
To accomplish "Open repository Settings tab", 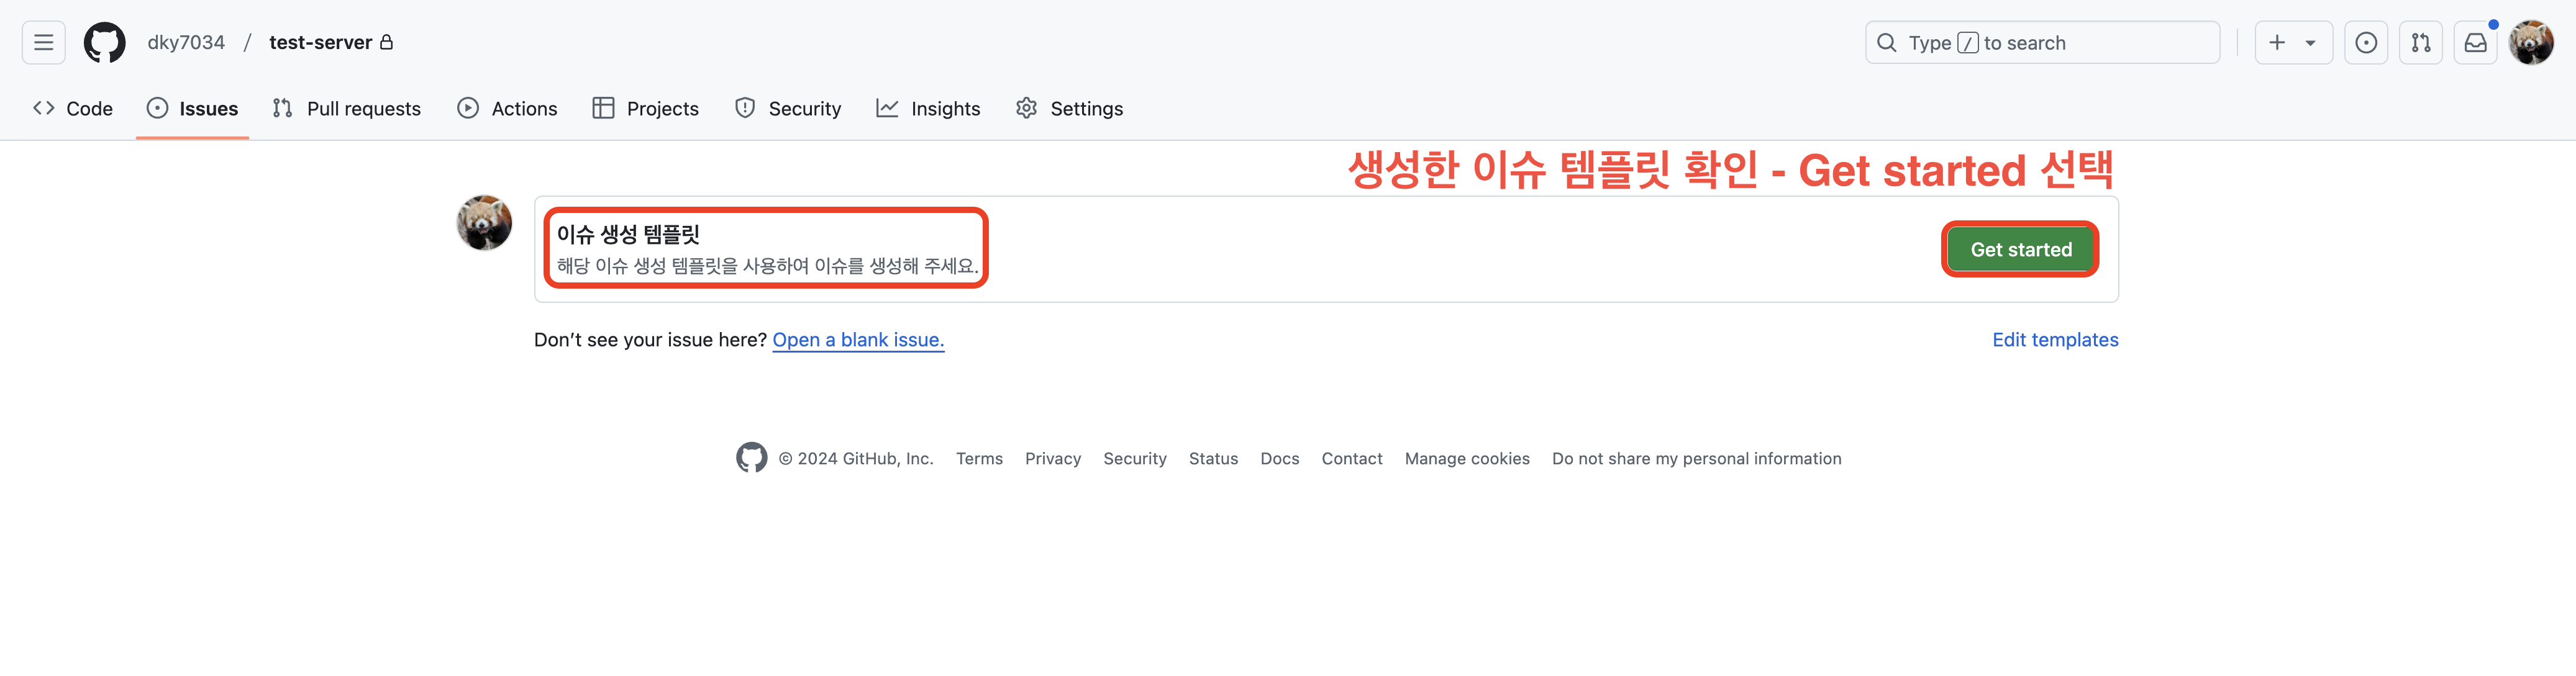I will (x=1069, y=108).
